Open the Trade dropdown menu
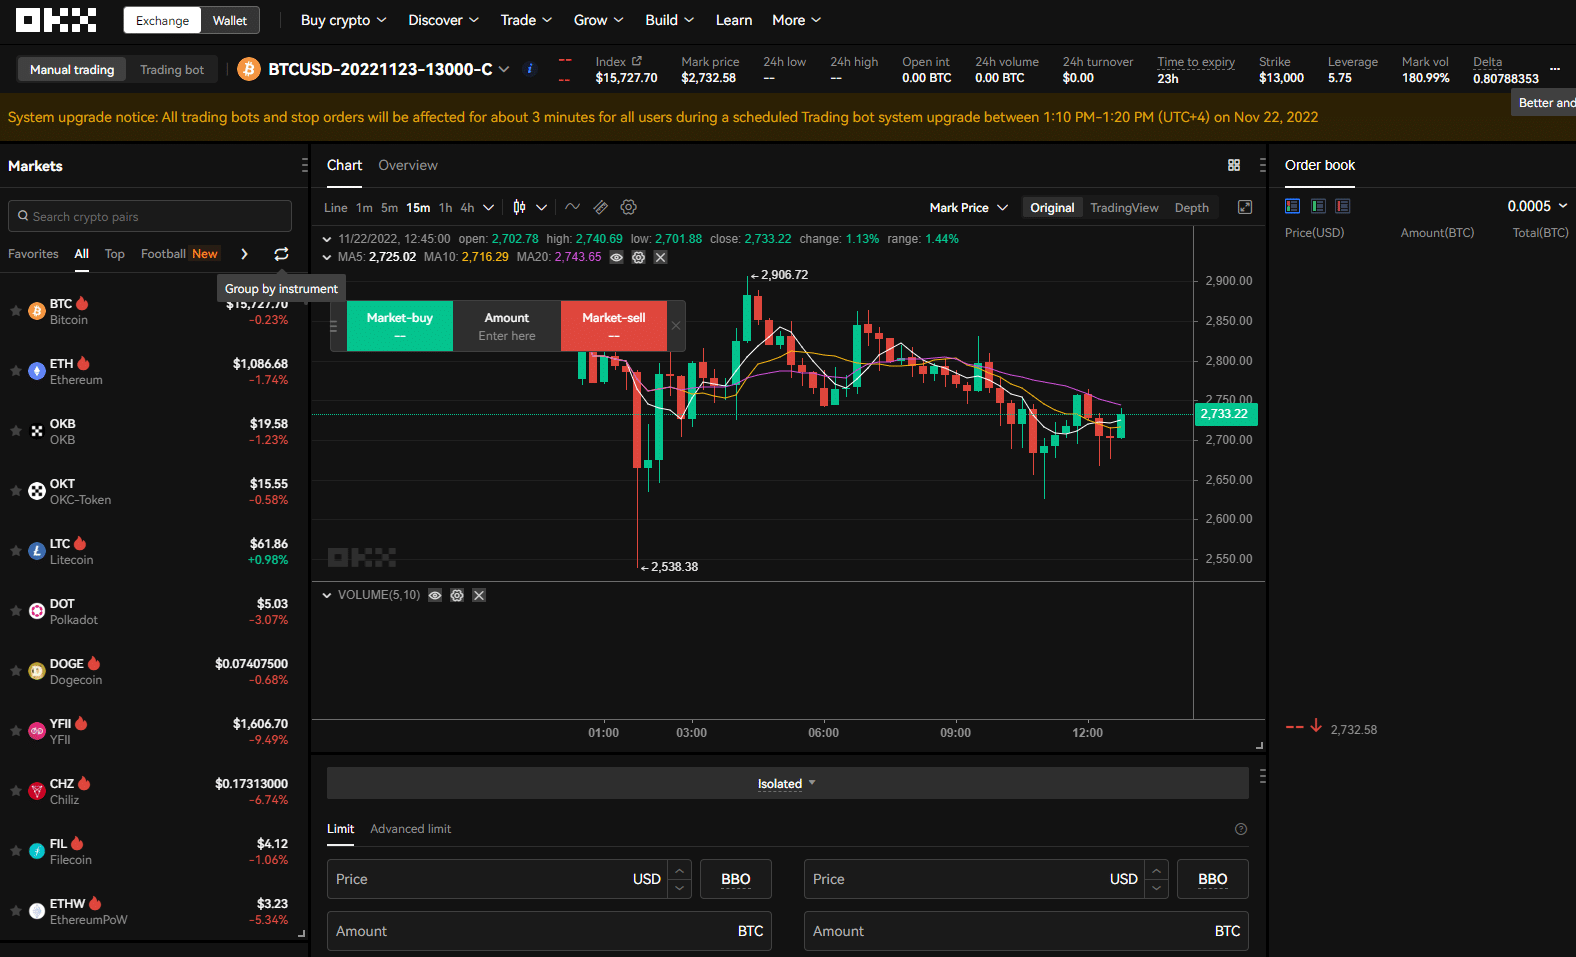Screen dimensions: 1576x957 [x=526, y=20]
